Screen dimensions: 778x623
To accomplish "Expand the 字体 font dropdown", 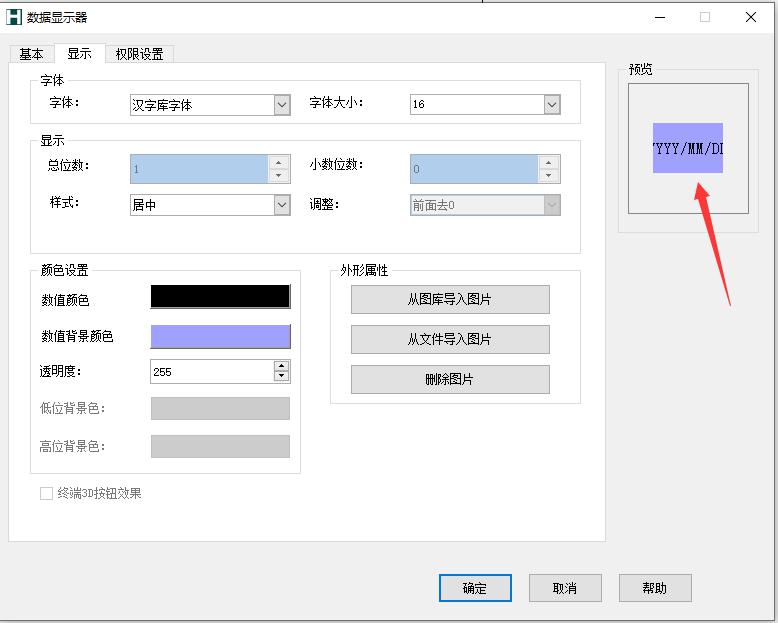I will (x=281, y=104).
